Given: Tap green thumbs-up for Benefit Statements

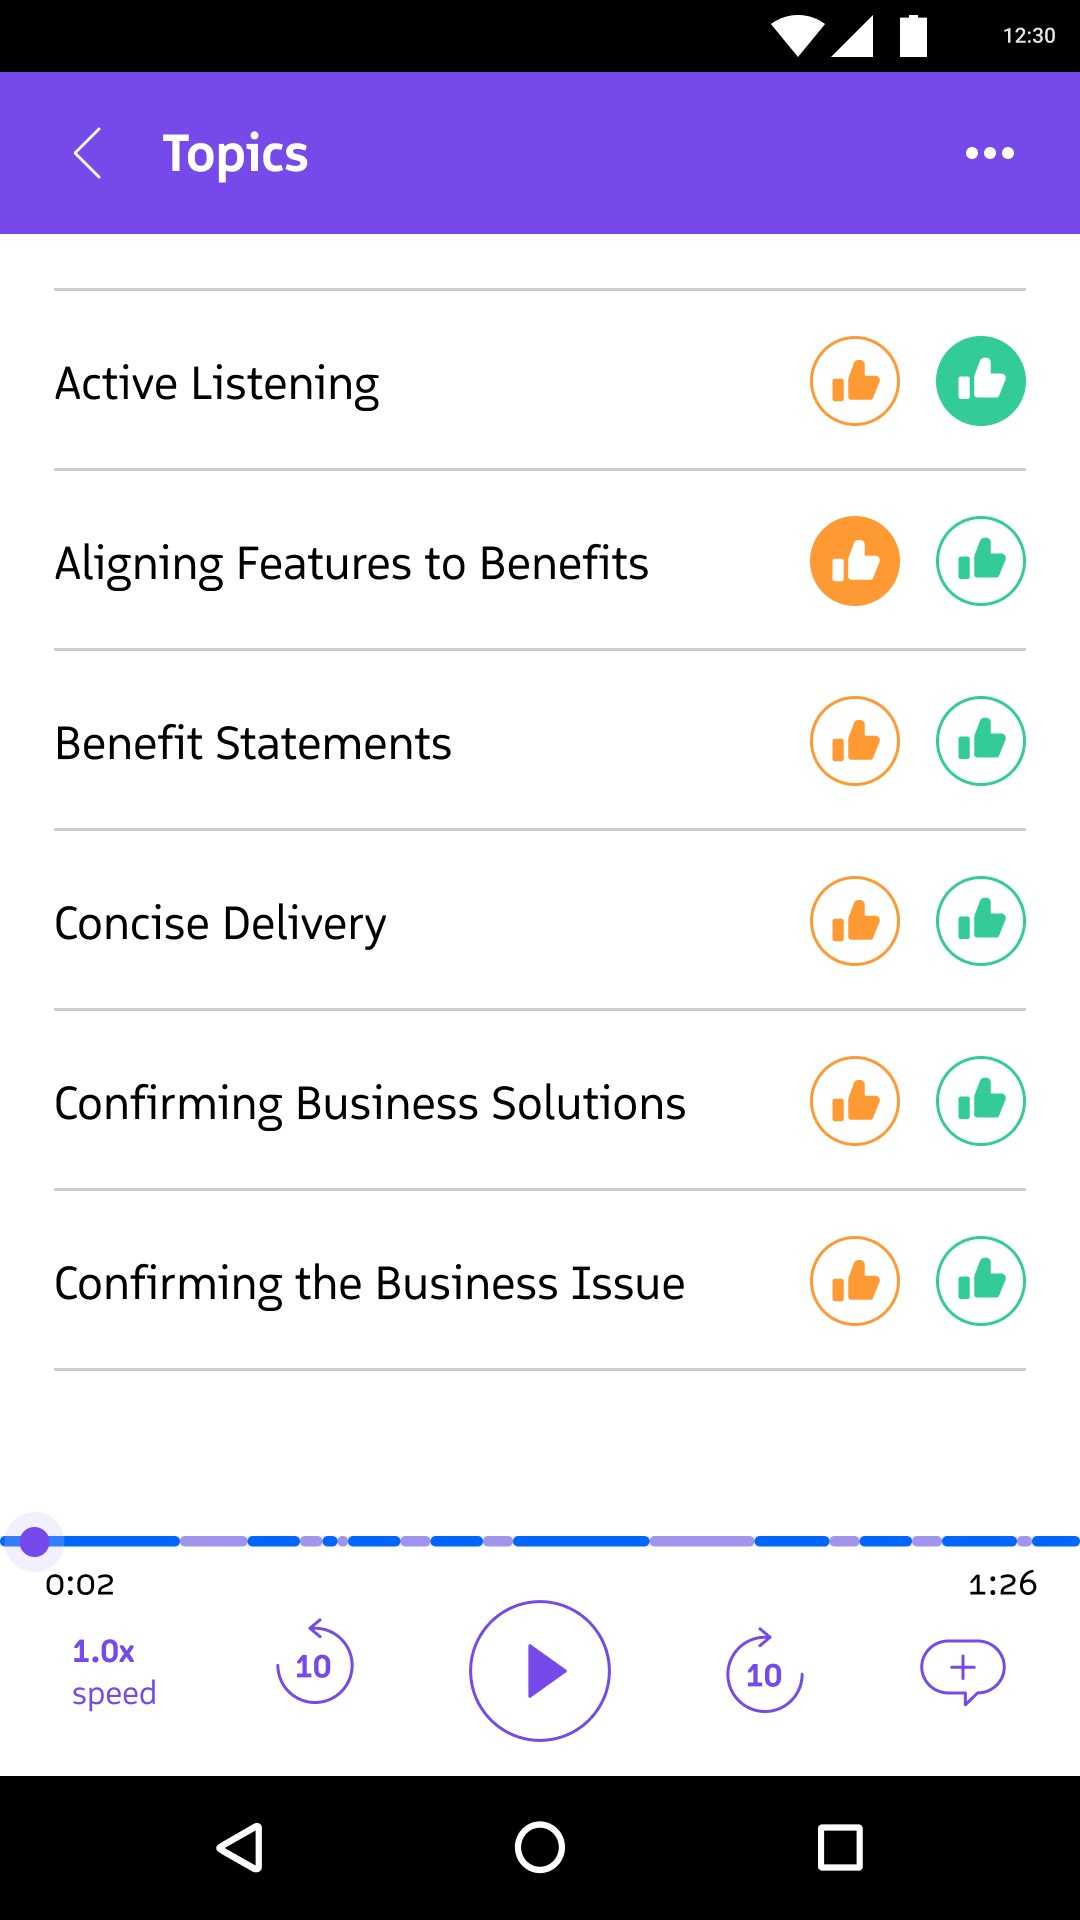Looking at the screenshot, I should click(x=980, y=741).
